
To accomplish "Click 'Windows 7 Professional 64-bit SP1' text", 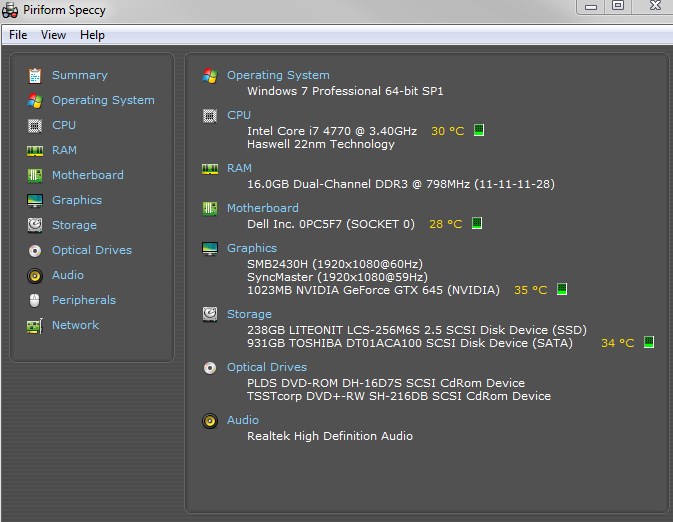I will coord(345,91).
